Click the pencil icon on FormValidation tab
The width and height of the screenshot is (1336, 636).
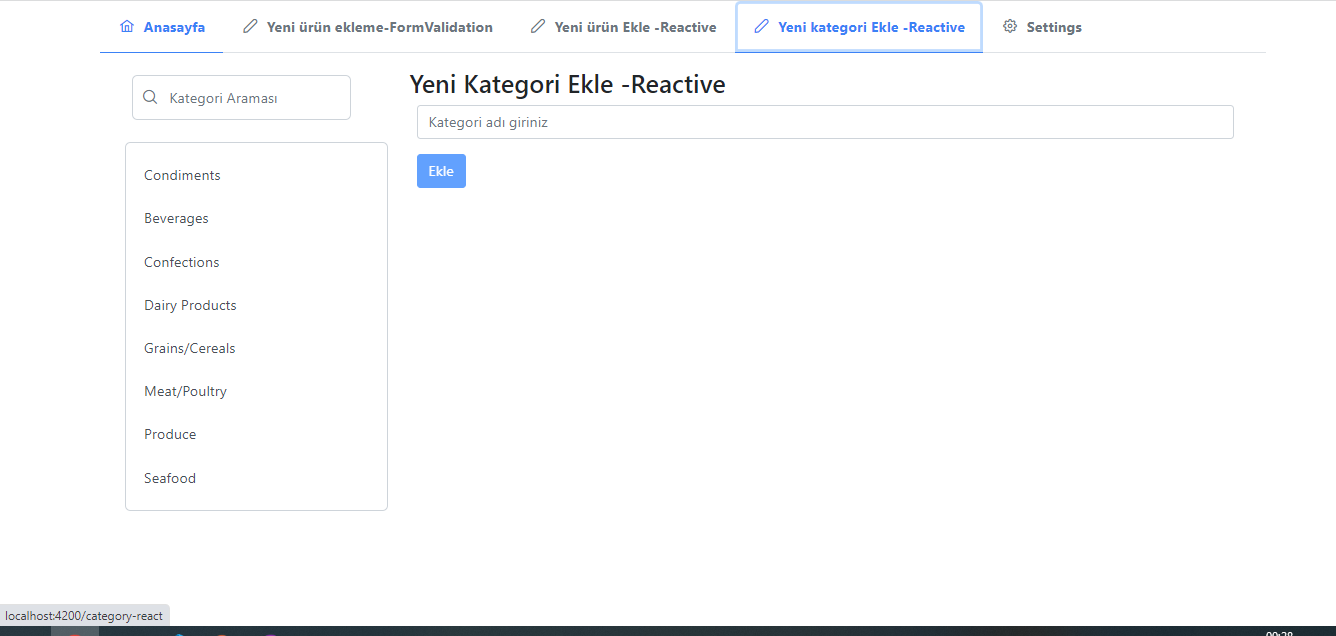[249, 27]
